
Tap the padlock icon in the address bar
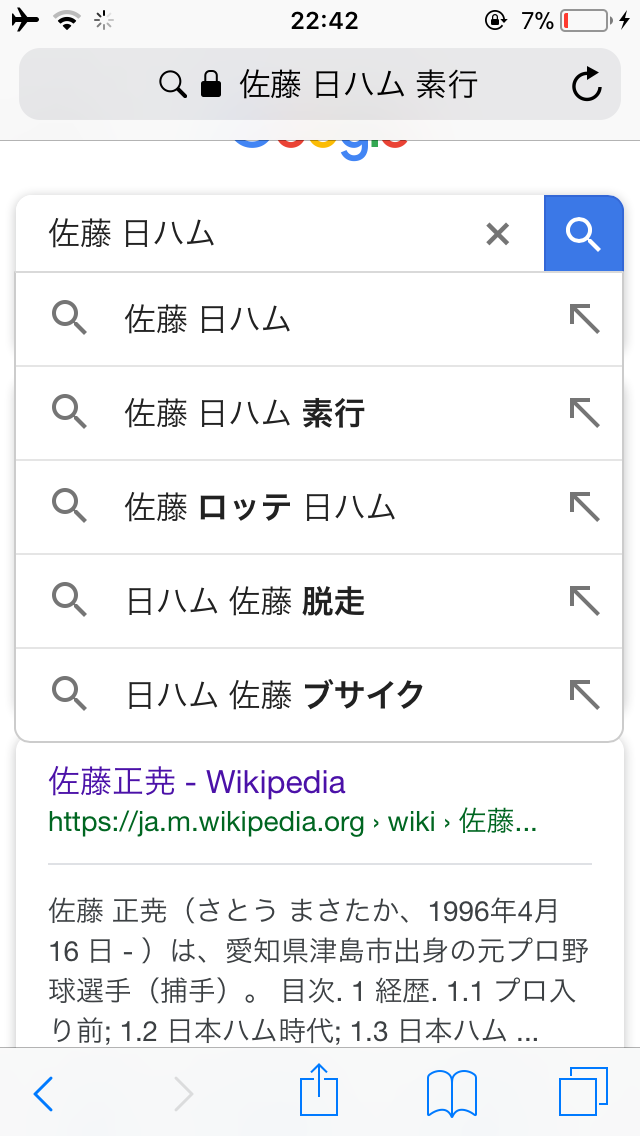pos(208,84)
